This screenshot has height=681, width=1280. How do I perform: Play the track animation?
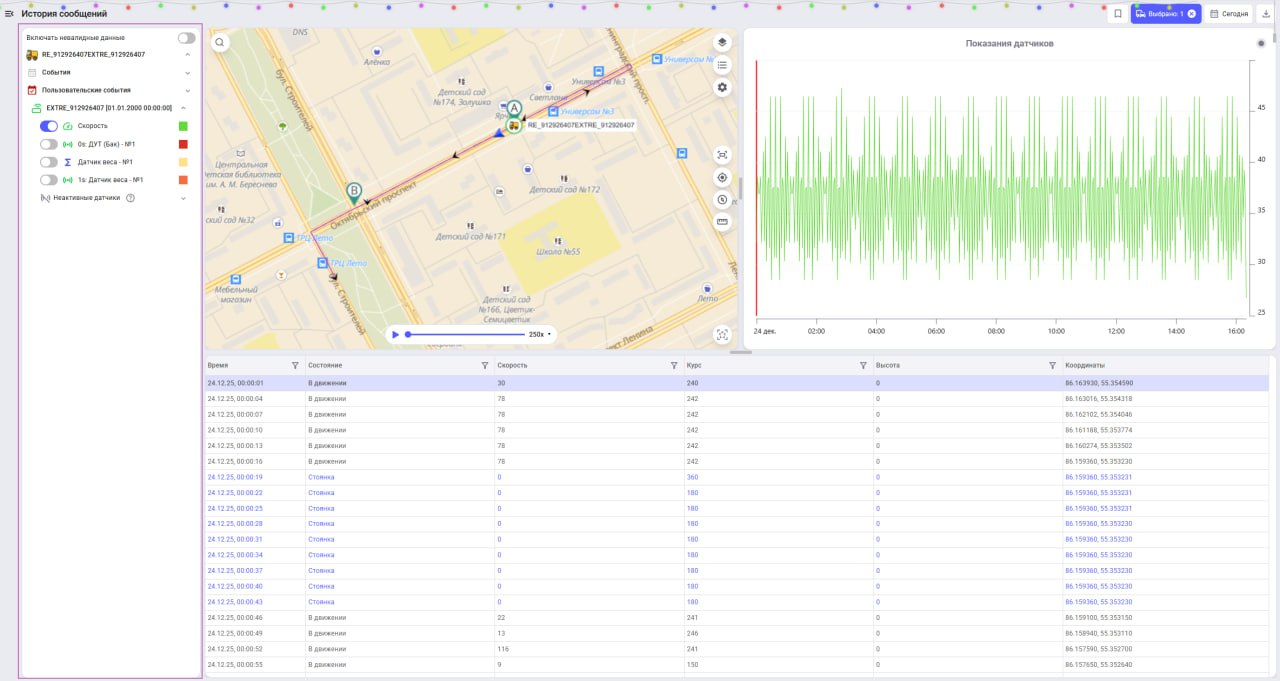(396, 334)
